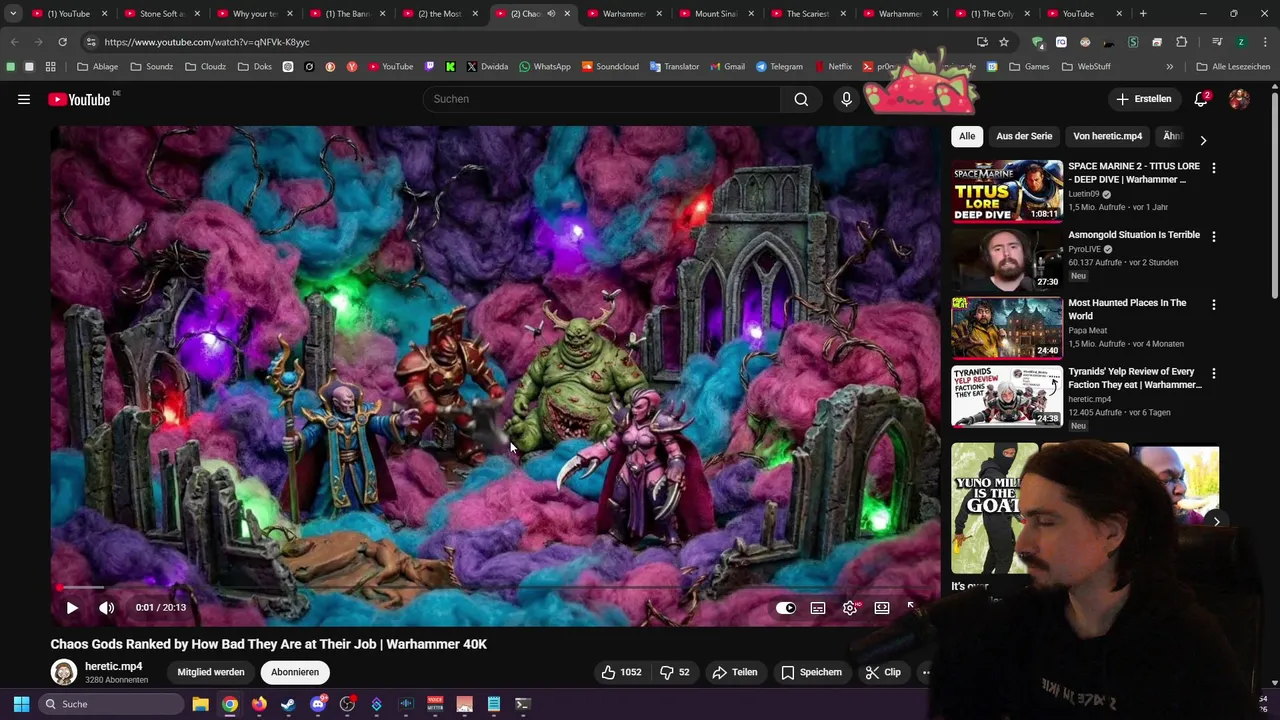Image resolution: width=1280 pixels, height=720 pixels.
Task: Open the heretic.mp4 channel avatar
Action: pyautogui.click(x=64, y=672)
